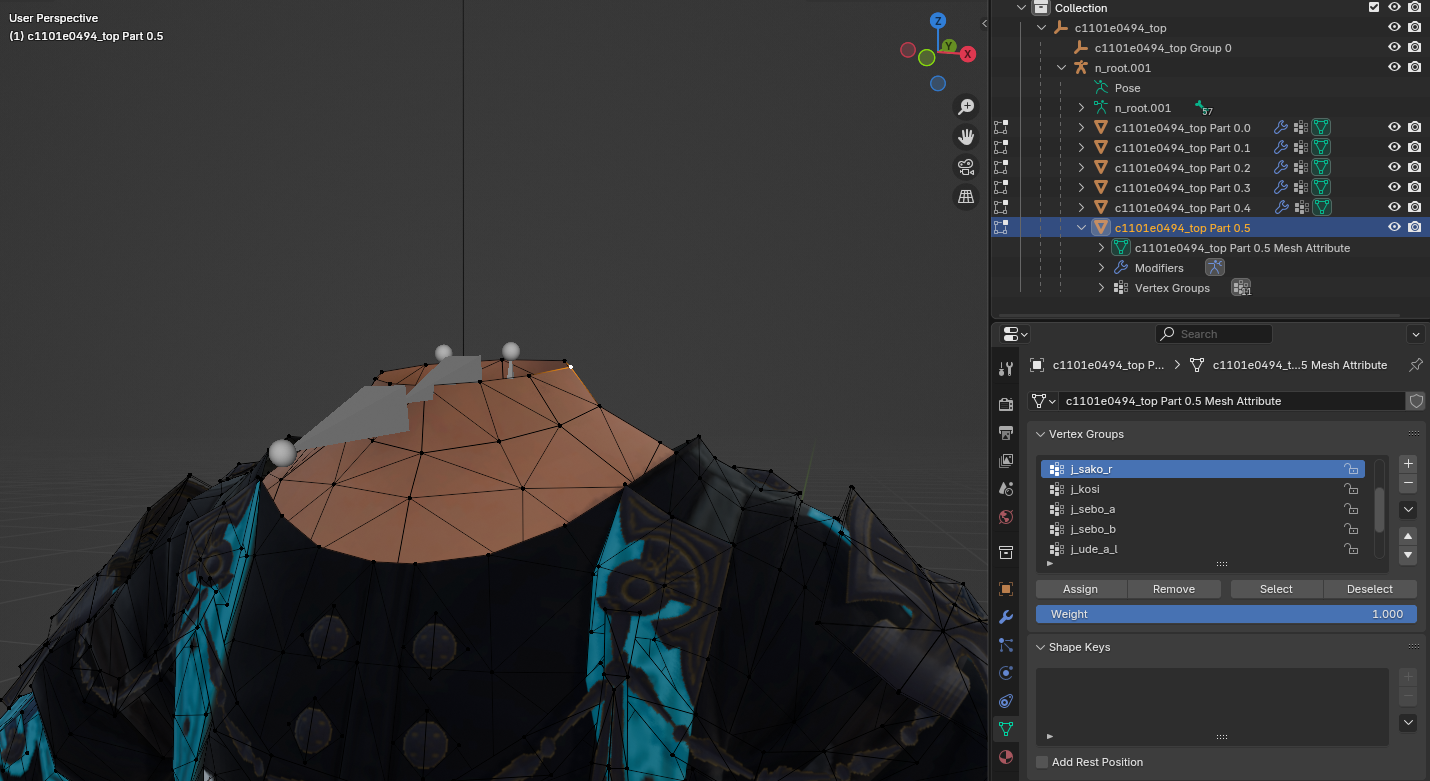Open the Object properties tab
Screen dimensions: 1430x781
pos(1006,589)
